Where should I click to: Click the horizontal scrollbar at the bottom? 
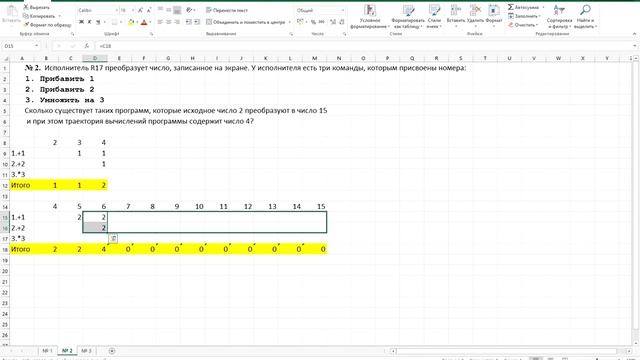(x=506, y=351)
